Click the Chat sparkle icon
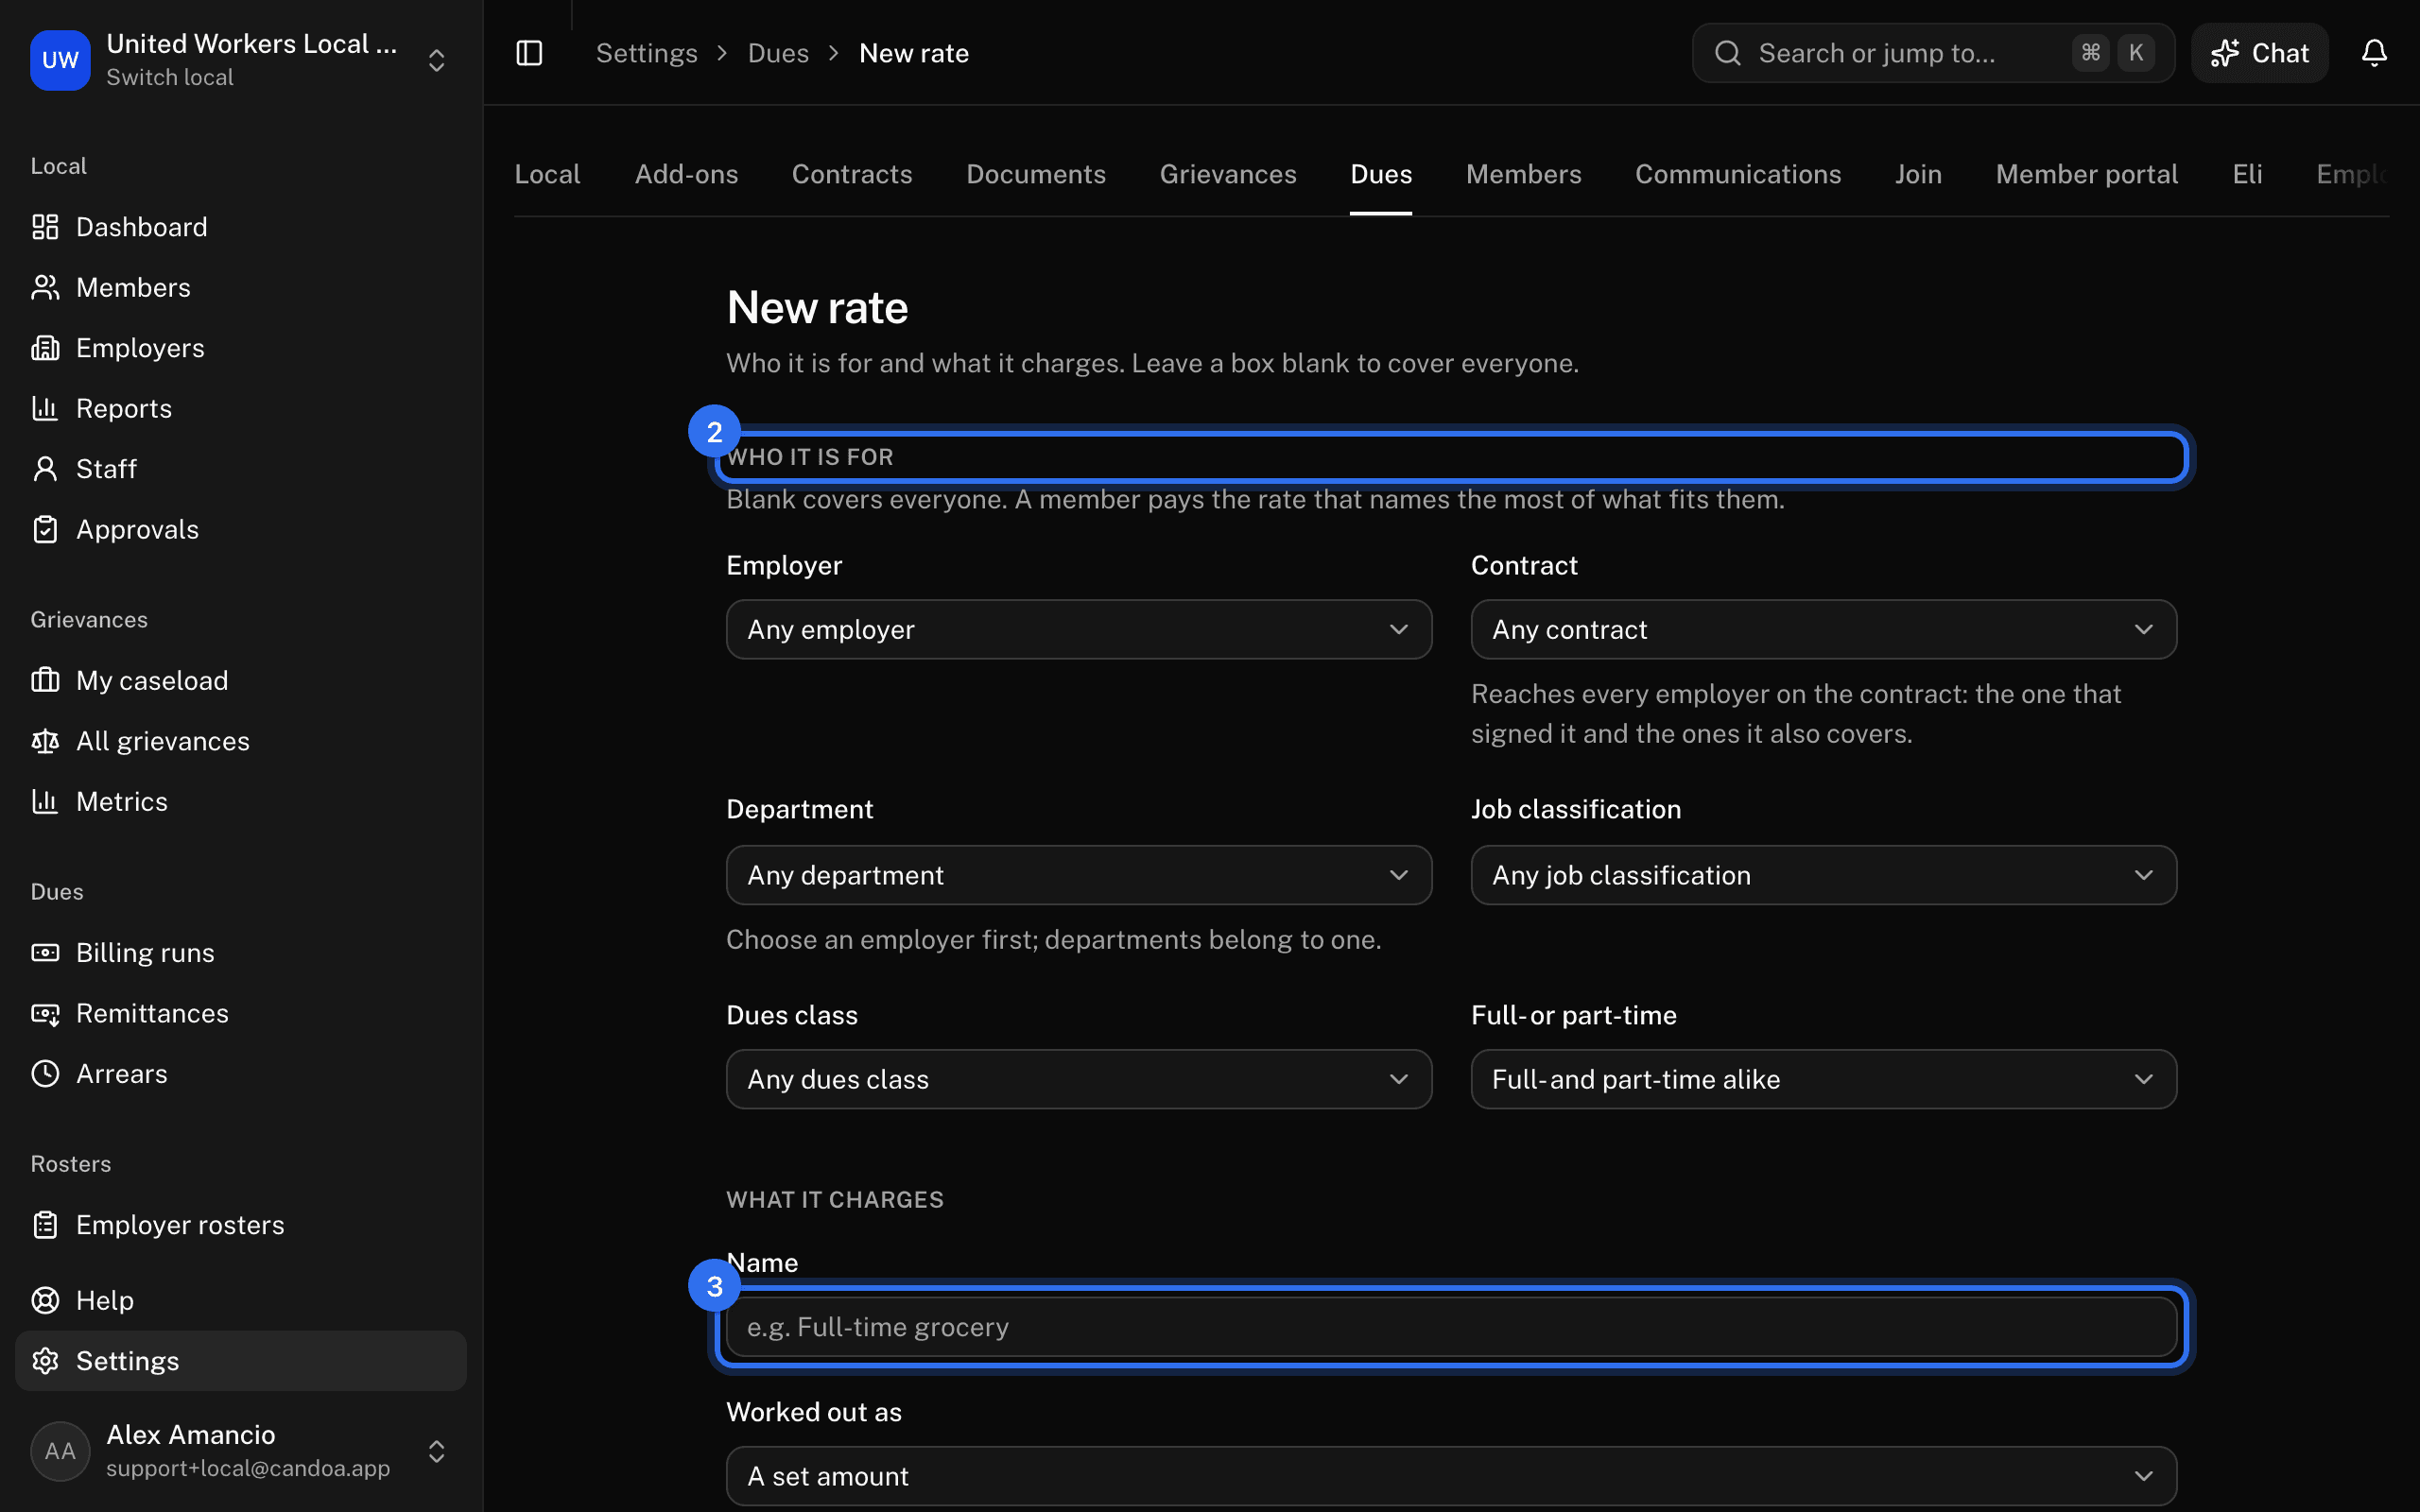Viewport: 2420px width, 1512px height. [2225, 53]
